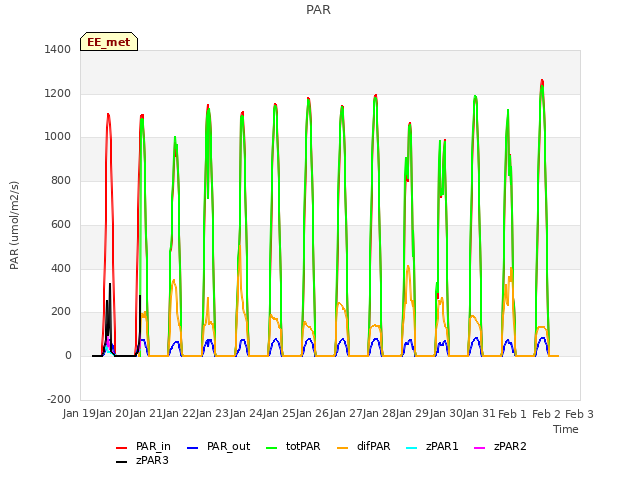Click the Feb 2 highest PAR peak
This screenshot has width=640, height=480.
tap(542, 81)
